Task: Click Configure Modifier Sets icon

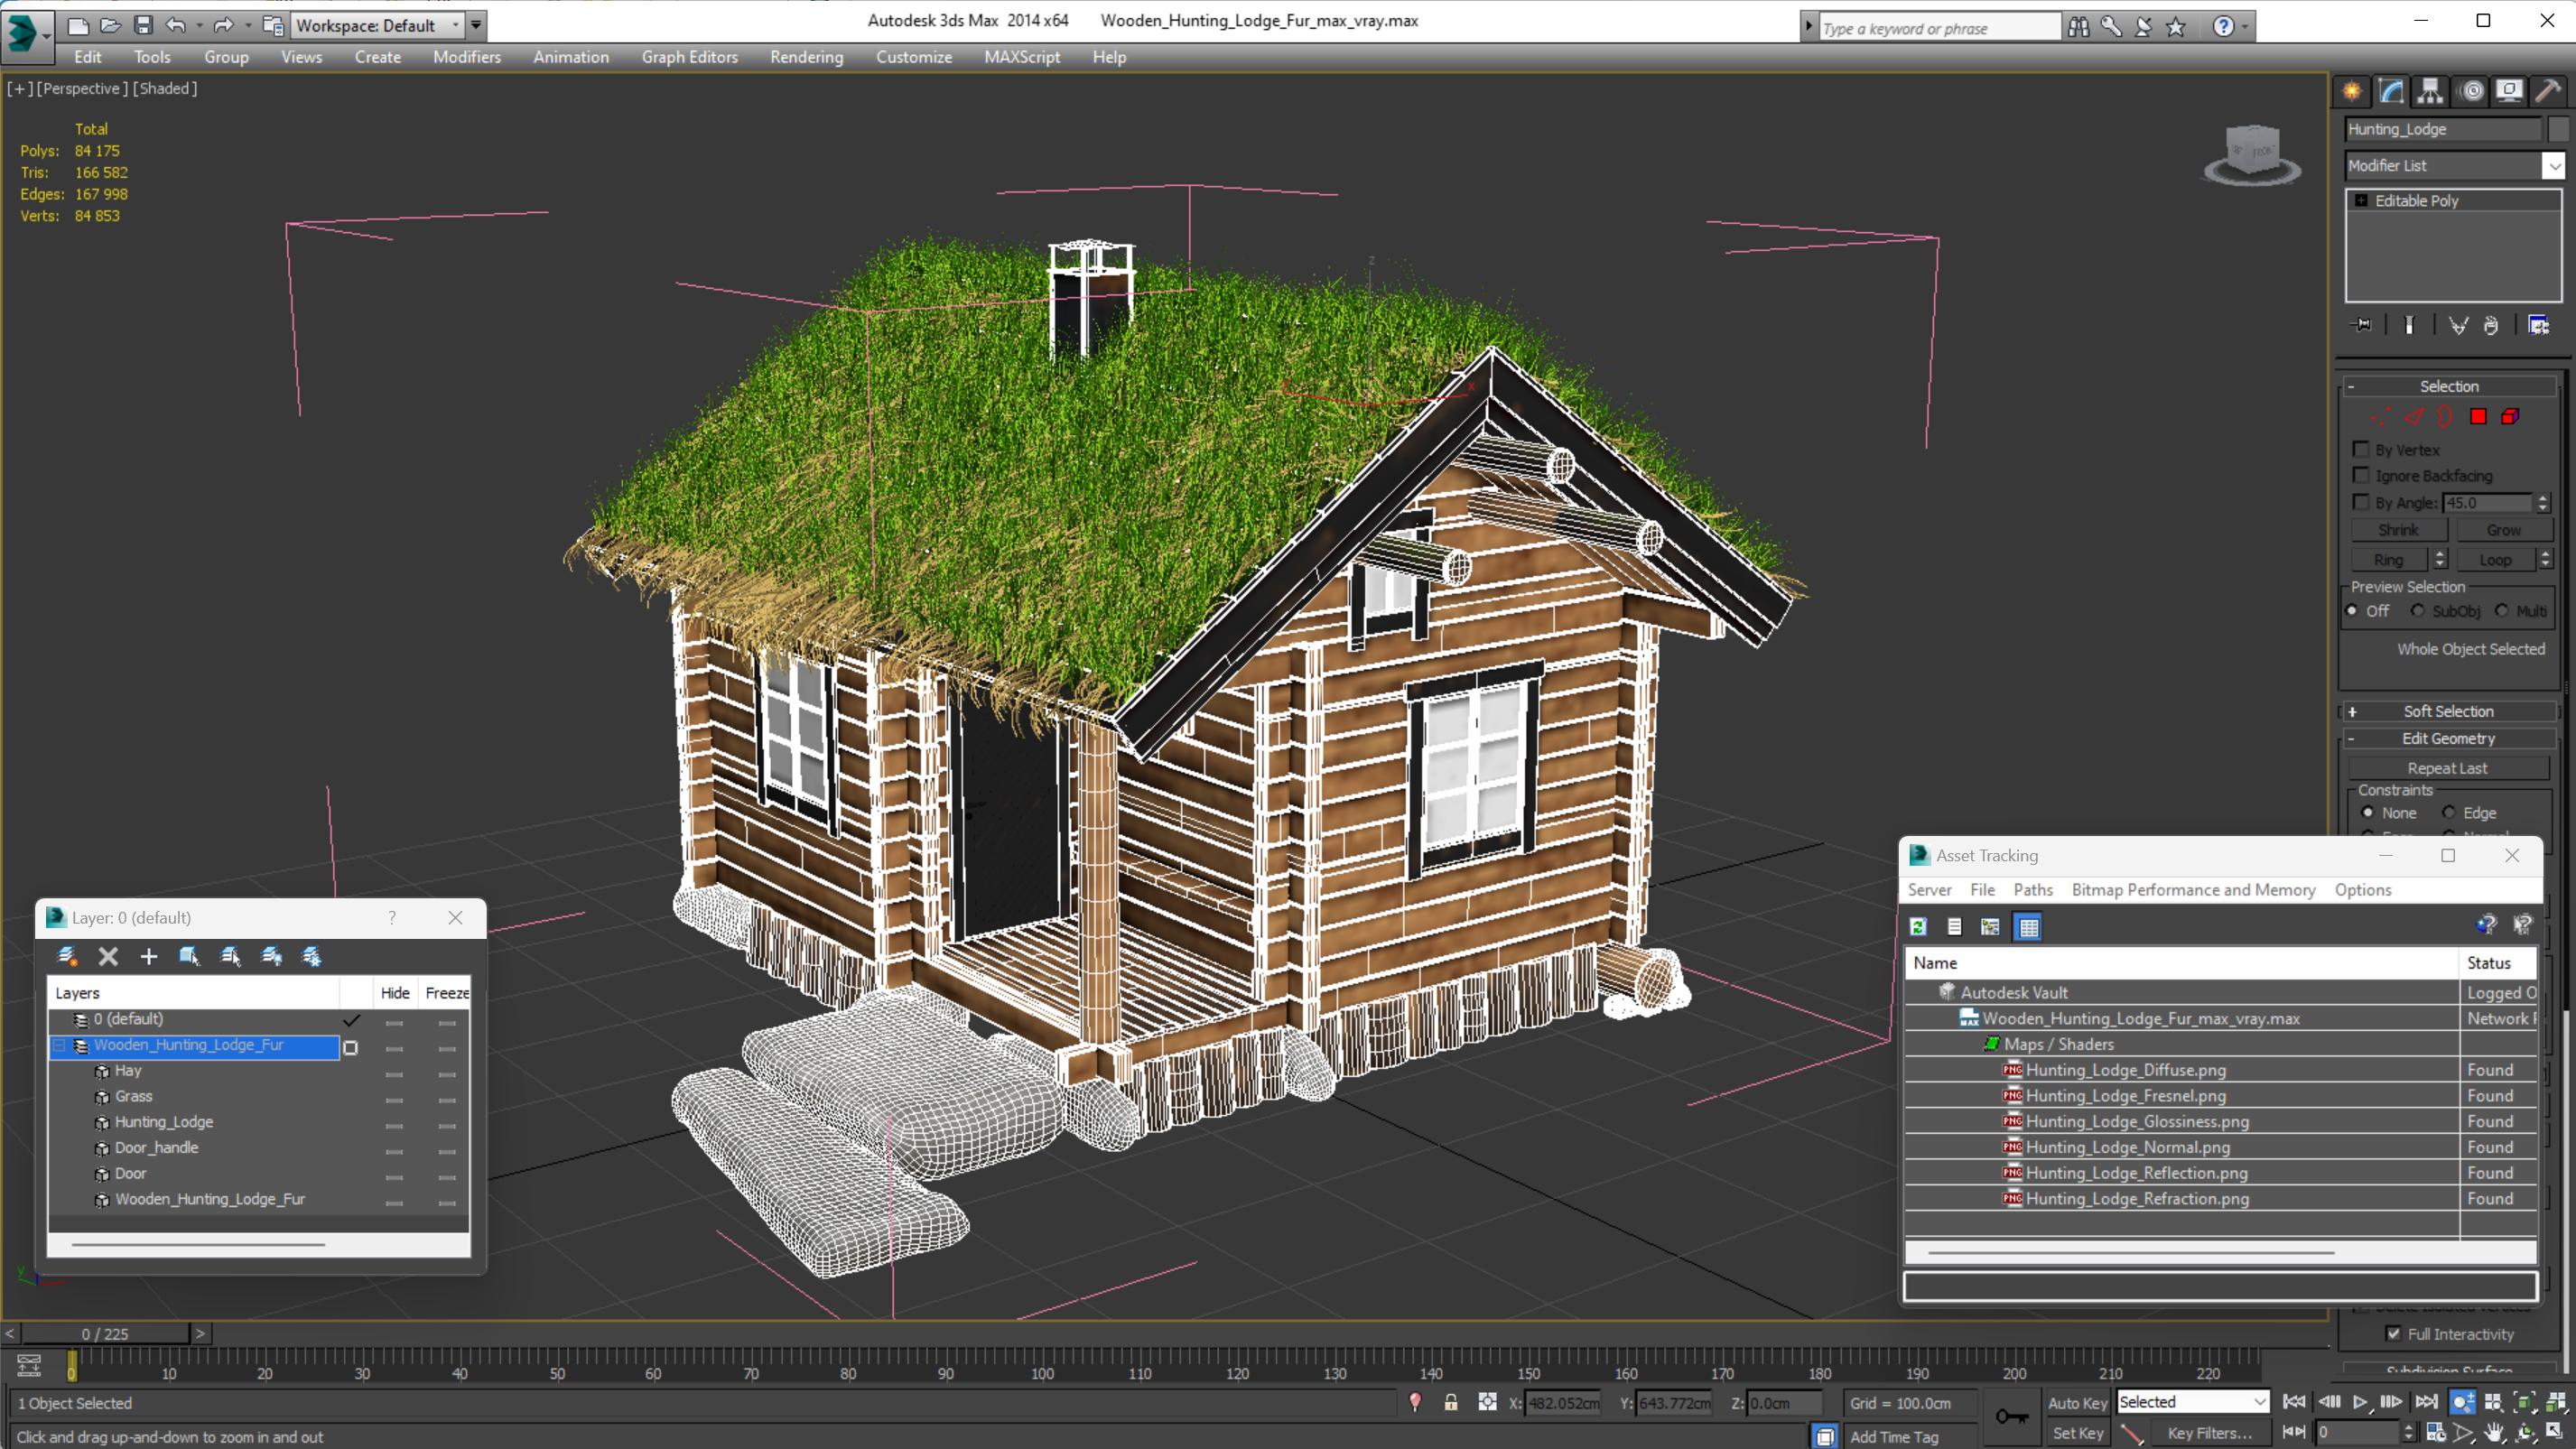Action: pyautogui.click(x=2538, y=325)
